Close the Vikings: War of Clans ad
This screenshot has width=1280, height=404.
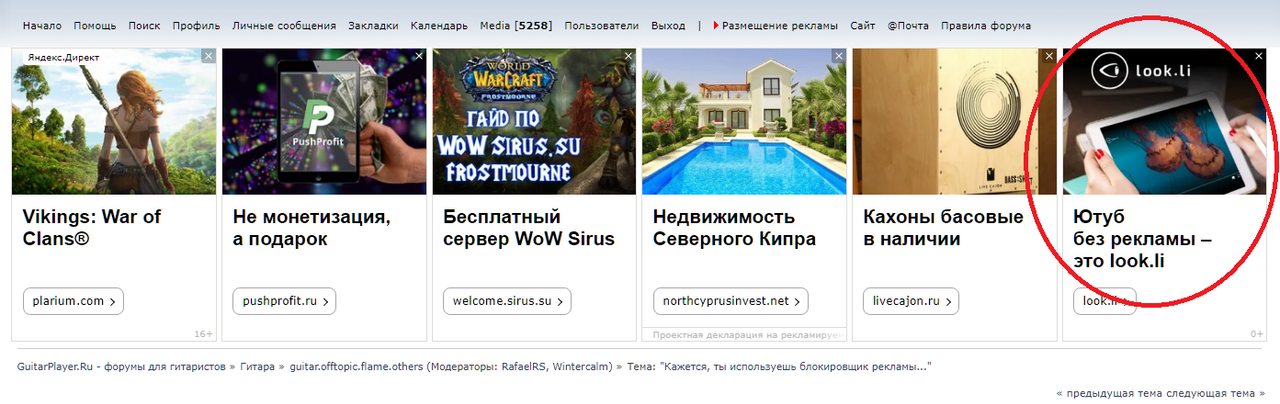pos(208,56)
